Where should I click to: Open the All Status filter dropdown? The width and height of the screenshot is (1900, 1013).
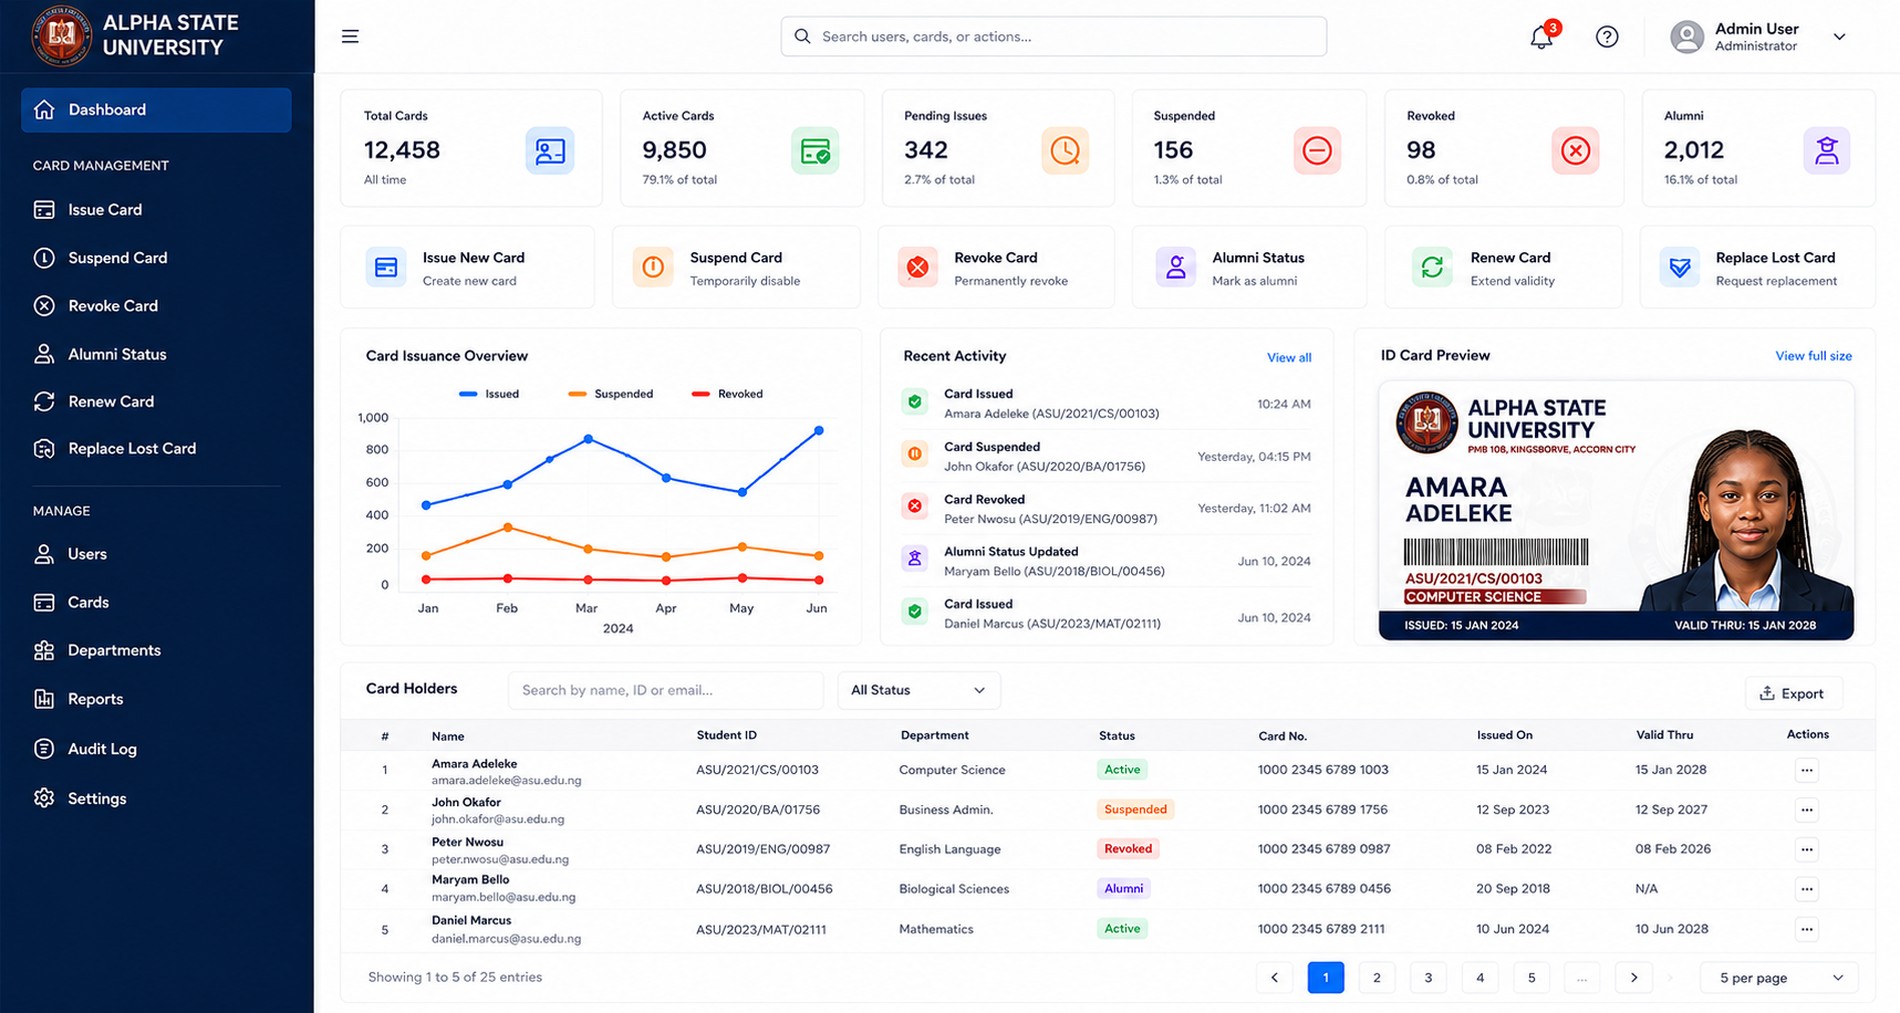pyautogui.click(x=918, y=690)
